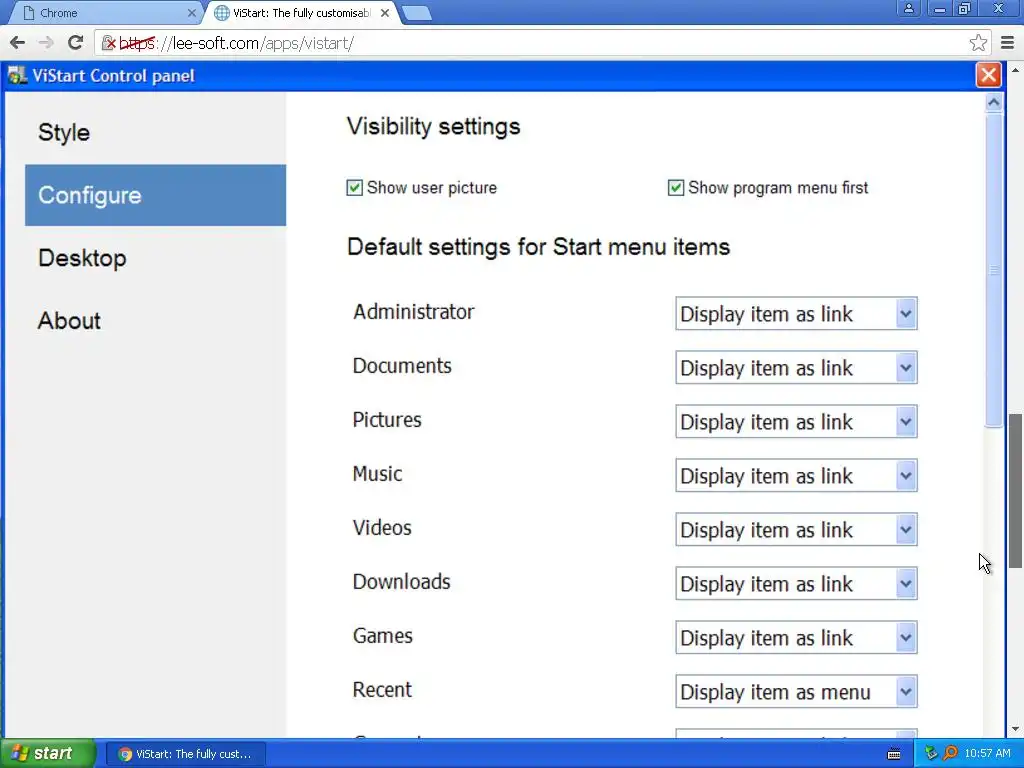
Task: Open the Videos display dropdown
Action: 796,530
